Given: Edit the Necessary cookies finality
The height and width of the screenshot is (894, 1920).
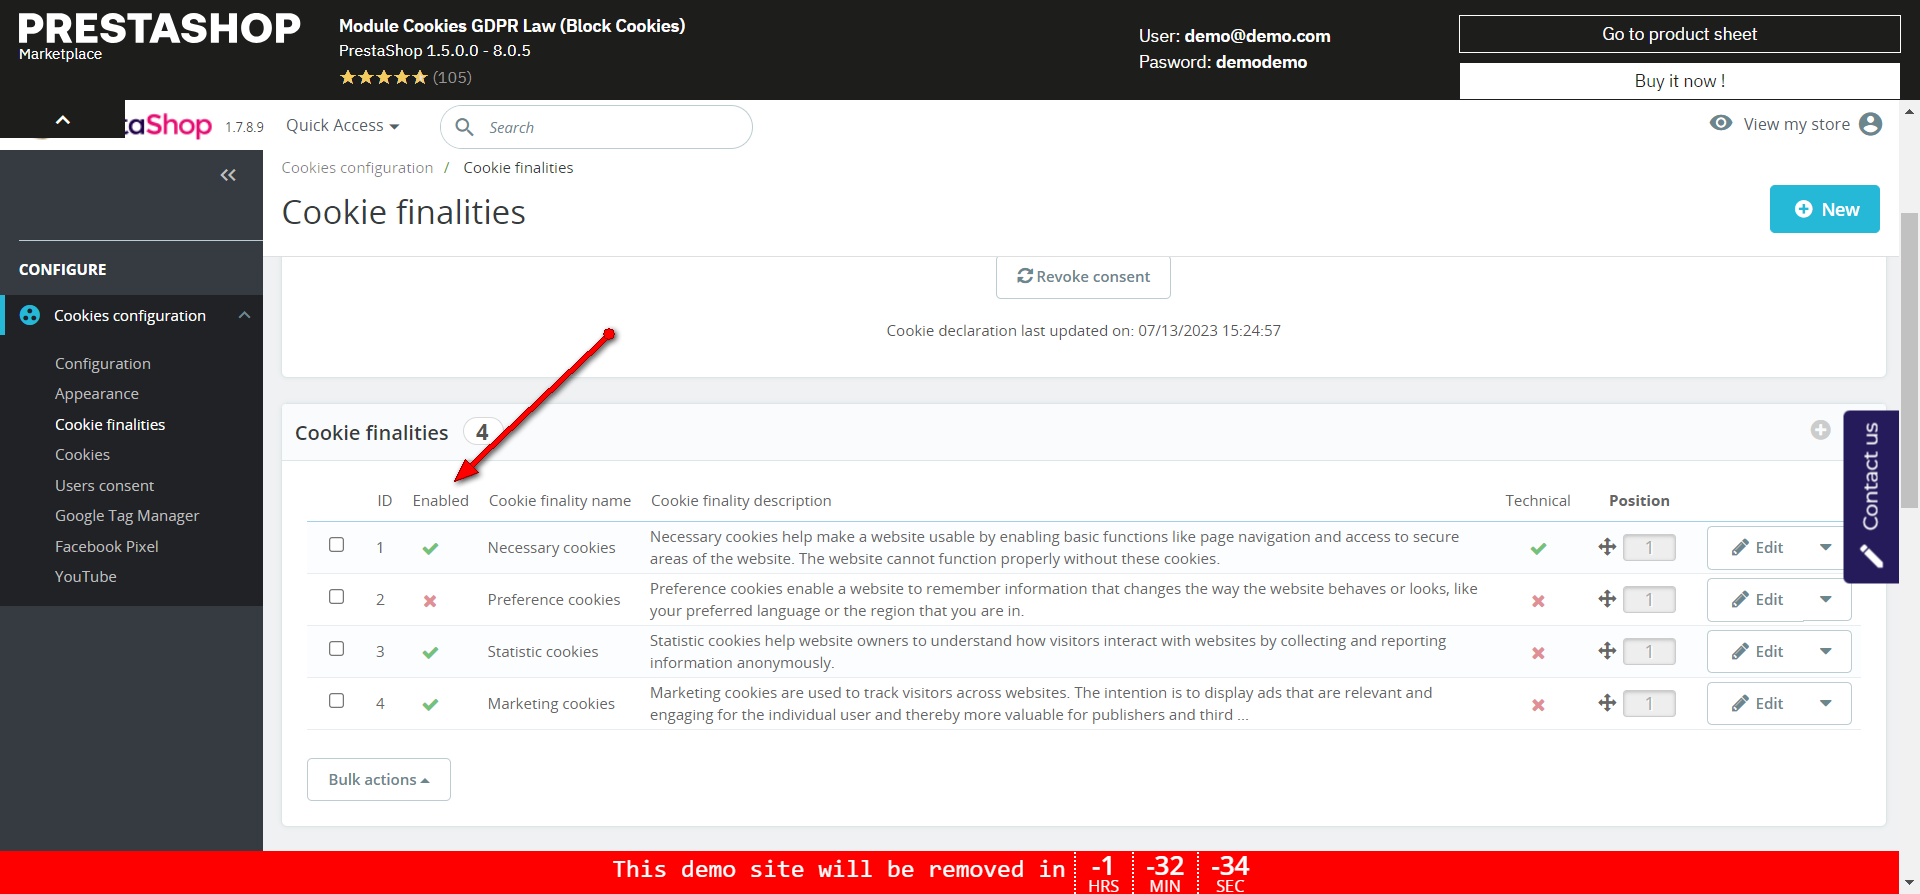Looking at the screenshot, I should tap(1757, 547).
